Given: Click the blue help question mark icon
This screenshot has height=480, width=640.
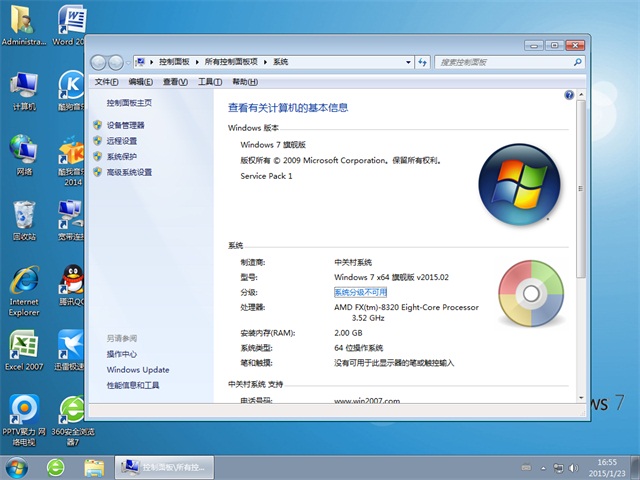Looking at the screenshot, I should coord(569,96).
